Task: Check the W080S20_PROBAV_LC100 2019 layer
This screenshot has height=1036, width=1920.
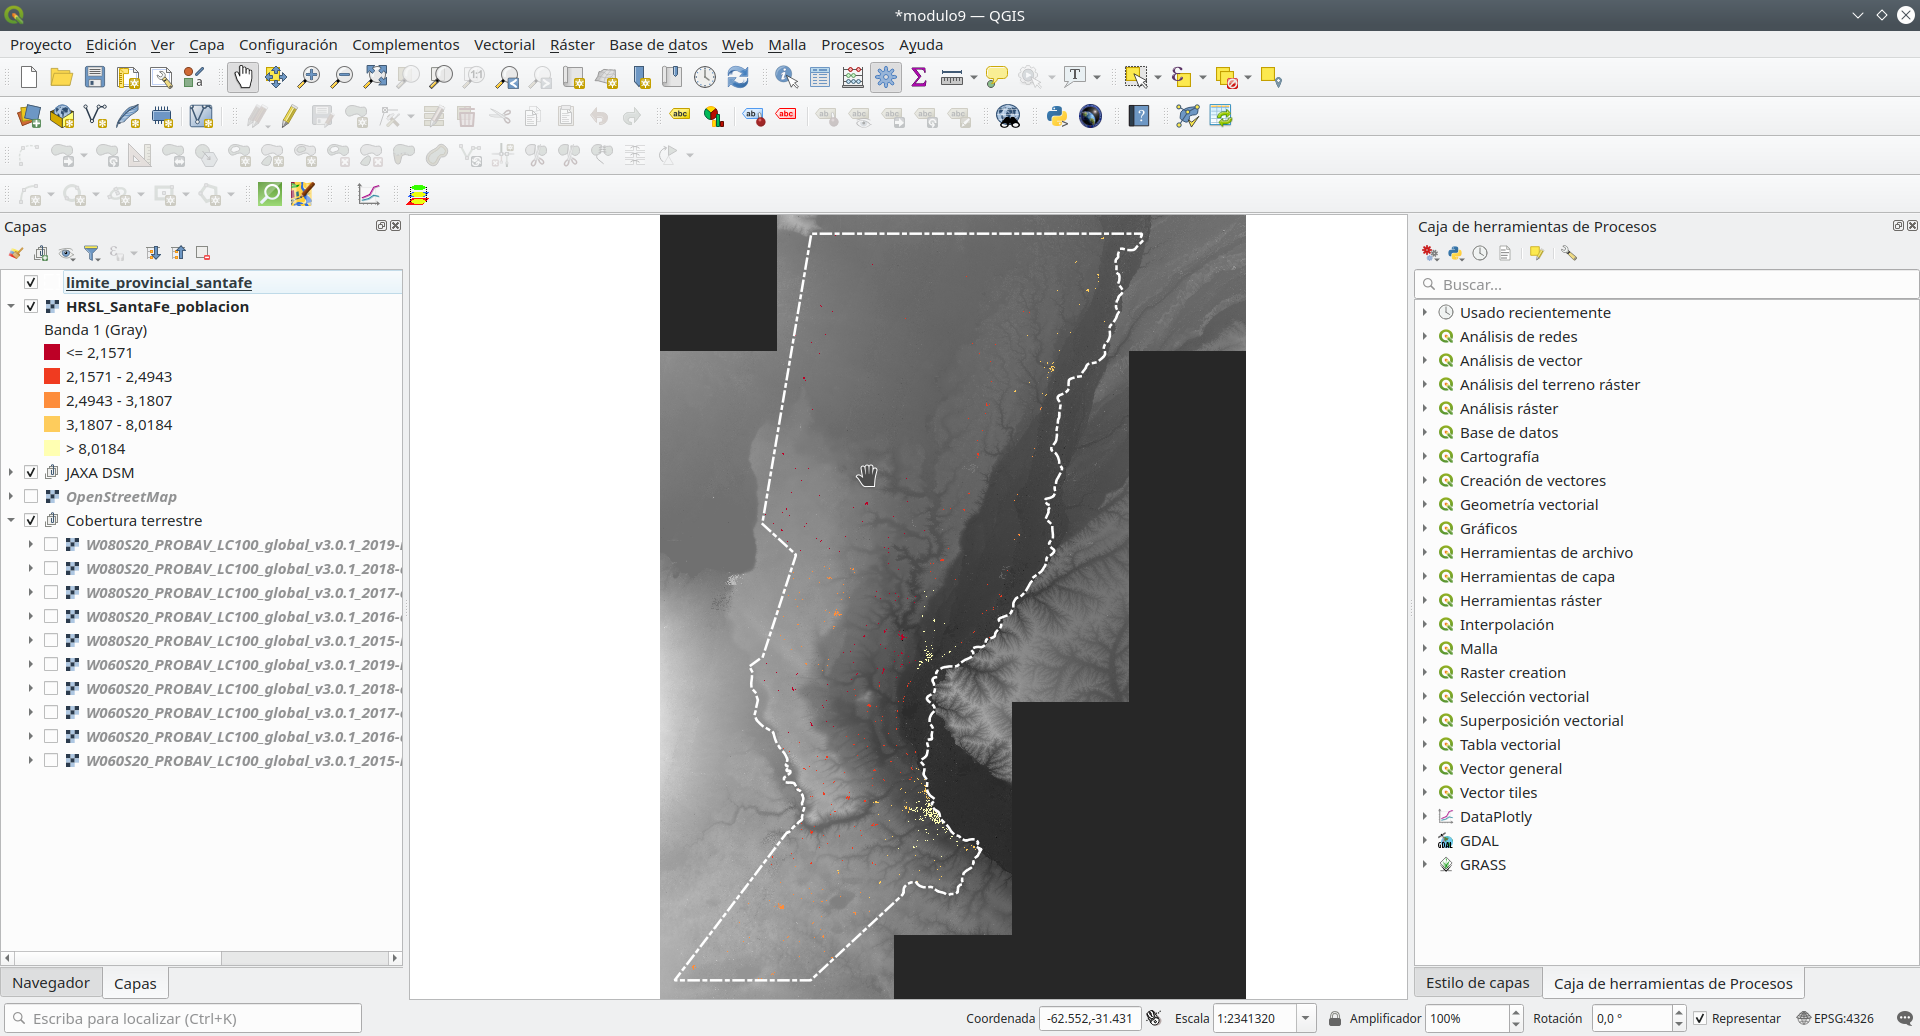Action: click(51, 544)
